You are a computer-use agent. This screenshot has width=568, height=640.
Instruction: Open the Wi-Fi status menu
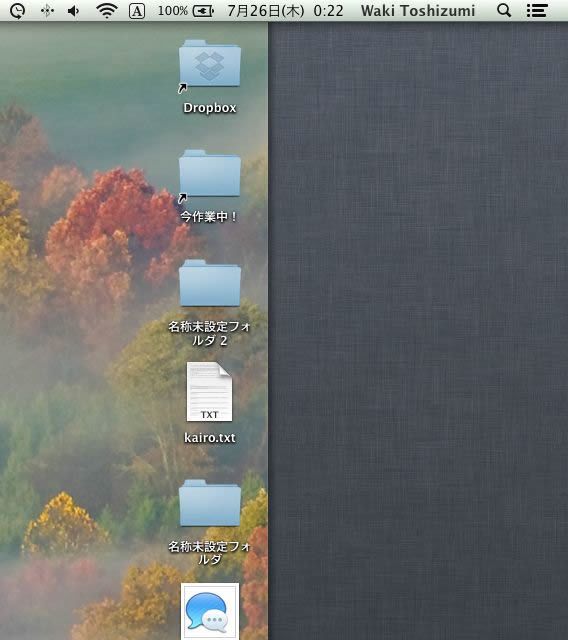tap(107, 11)
